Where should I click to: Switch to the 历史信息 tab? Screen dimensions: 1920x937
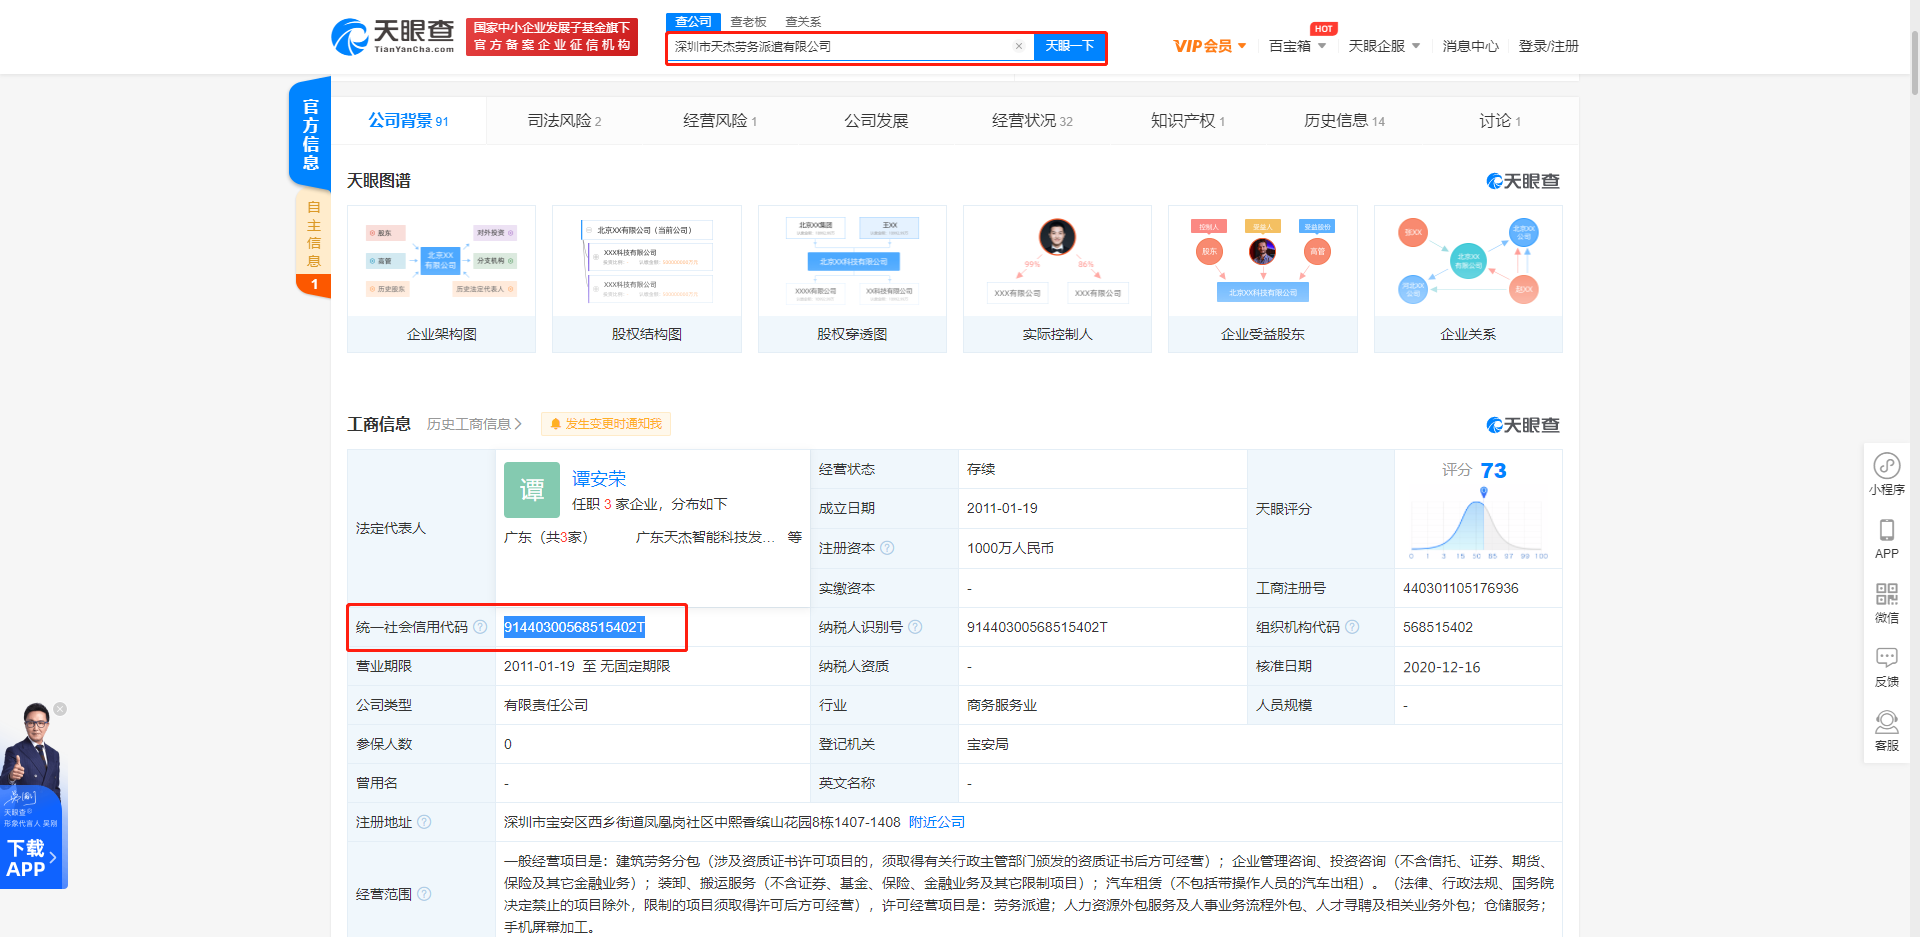[1344, 121]
